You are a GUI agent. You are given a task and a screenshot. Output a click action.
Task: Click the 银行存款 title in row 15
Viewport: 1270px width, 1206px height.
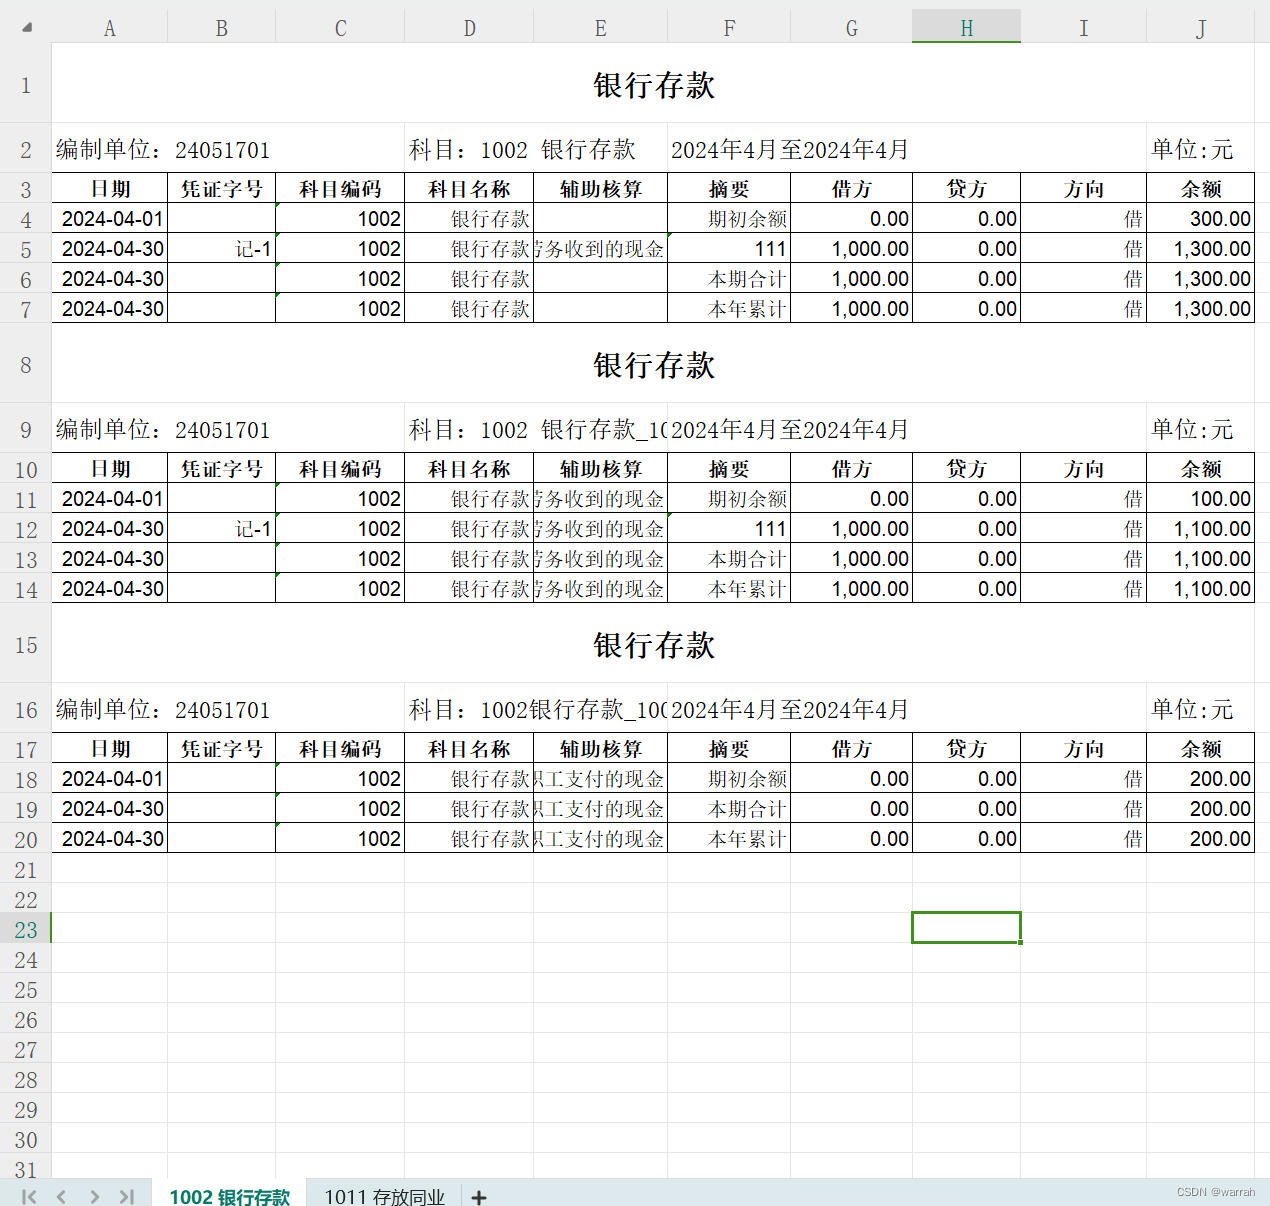coord(654,645)
